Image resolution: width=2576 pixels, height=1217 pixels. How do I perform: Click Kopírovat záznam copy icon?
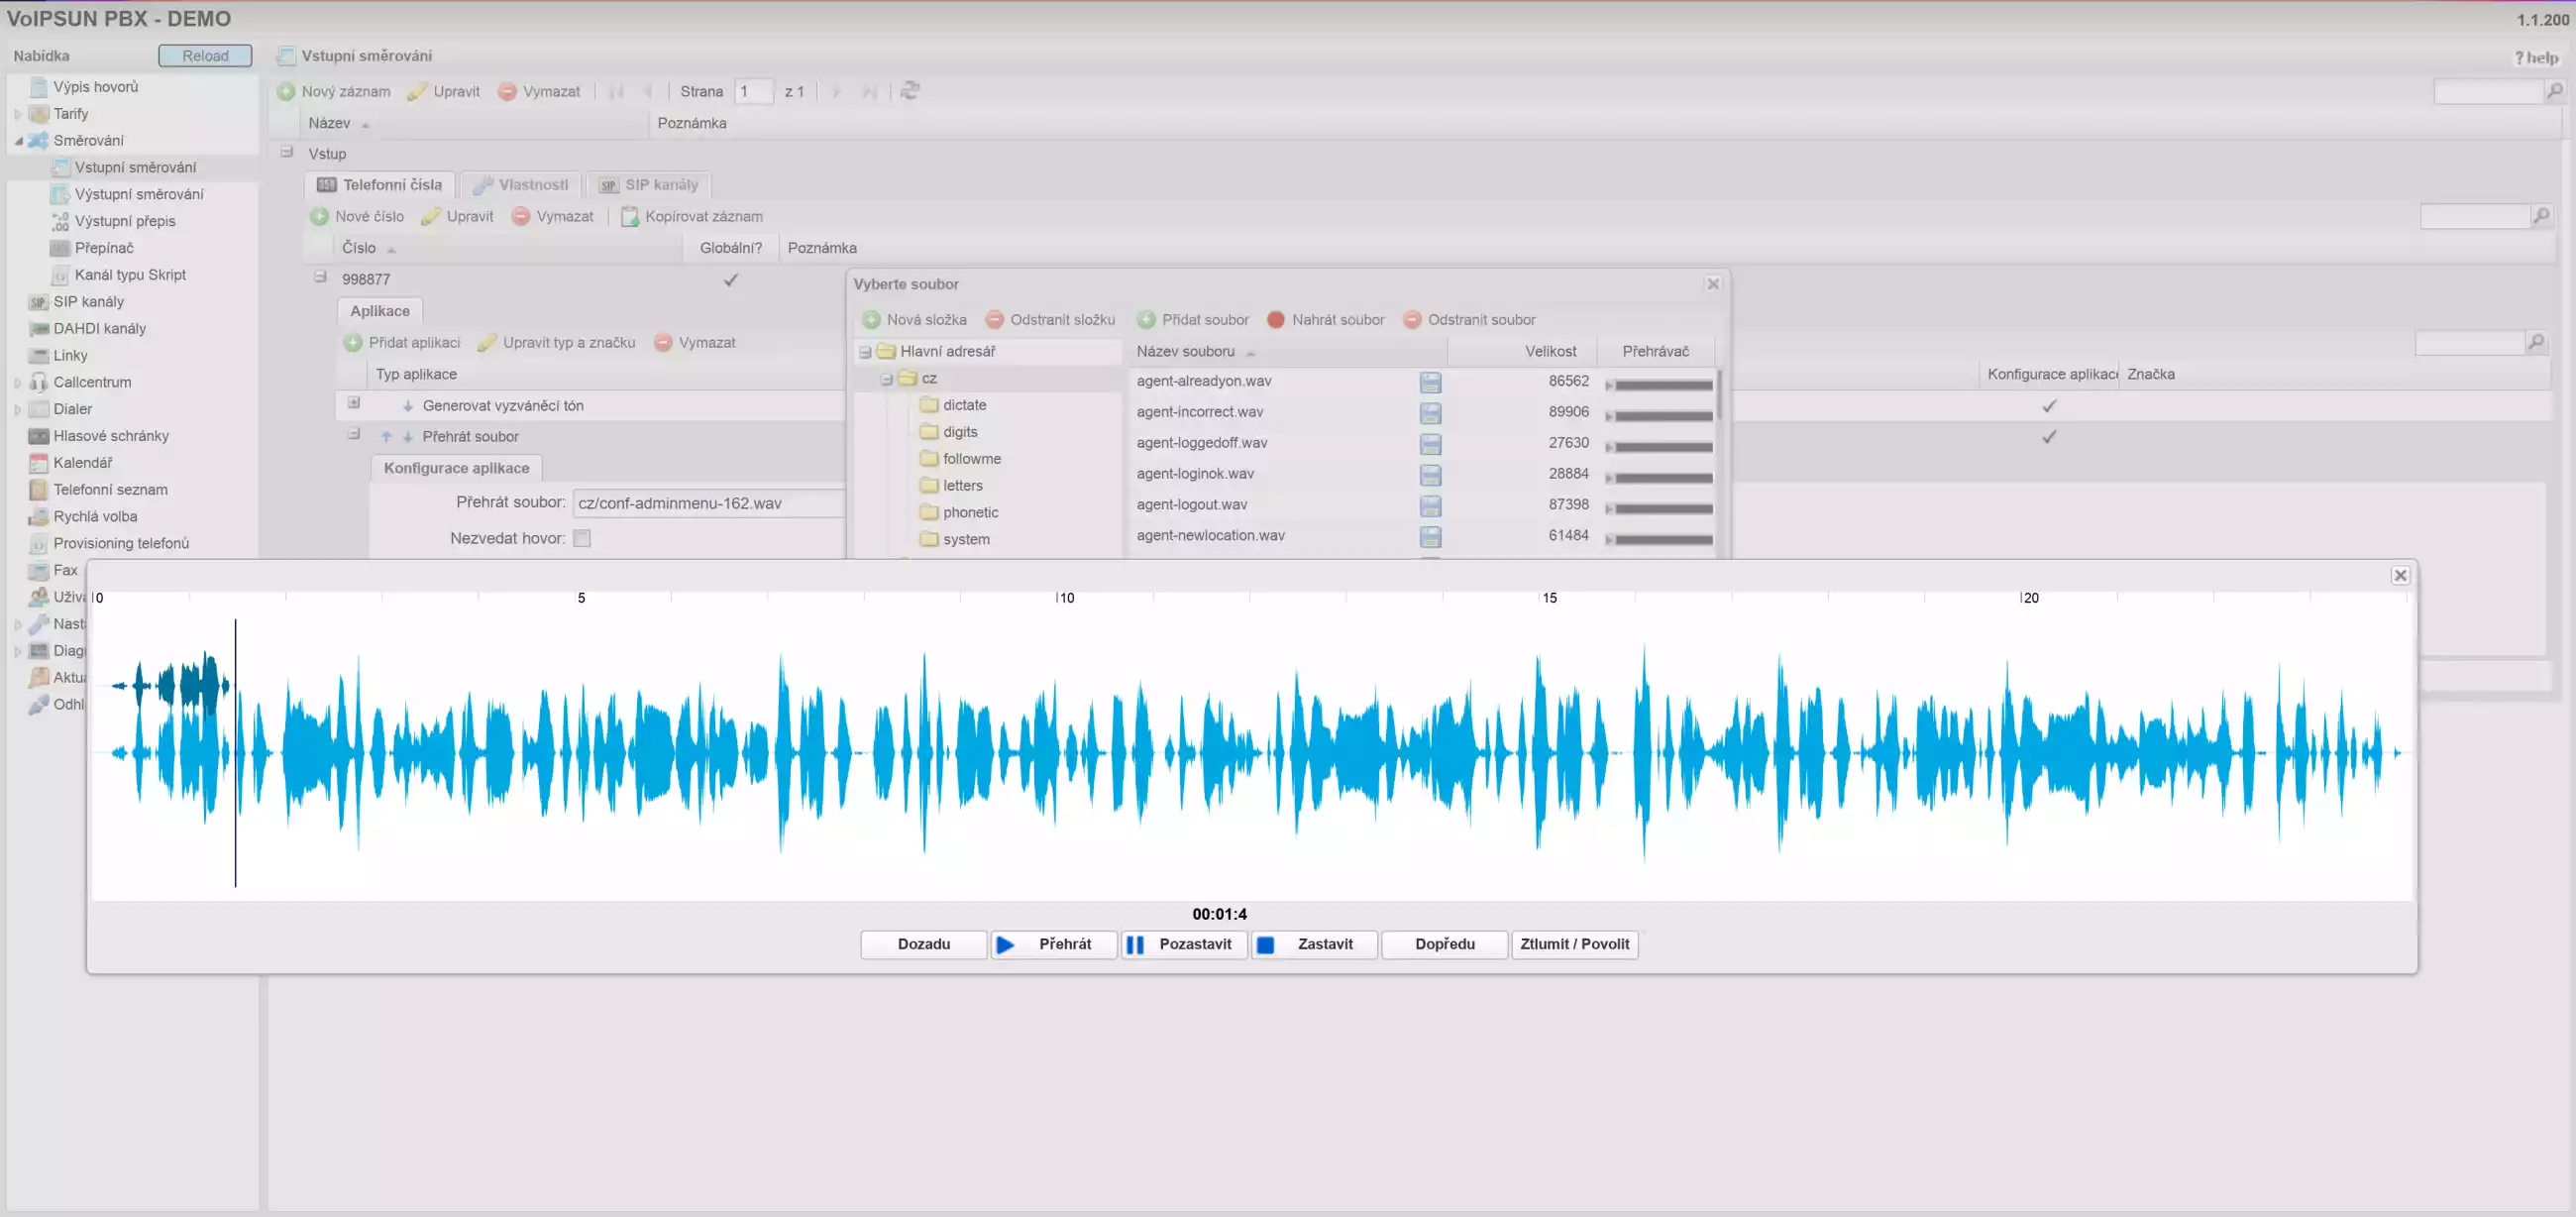(x=630, y=216)
